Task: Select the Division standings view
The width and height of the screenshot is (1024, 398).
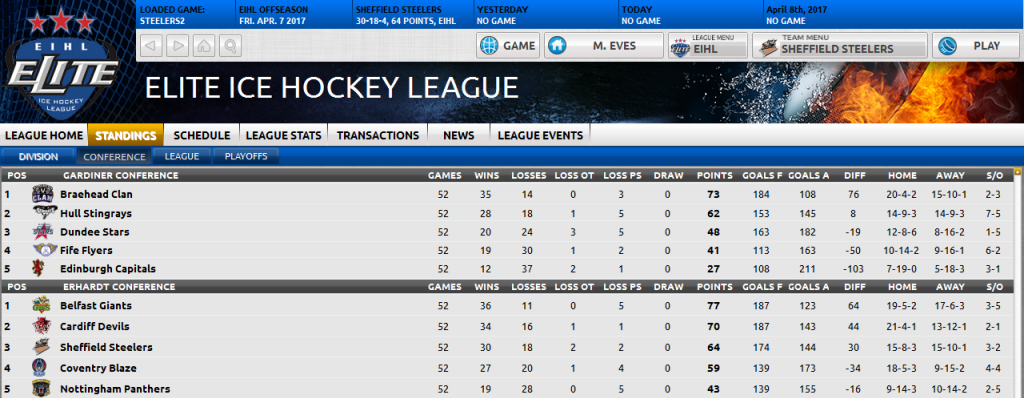Action: click(x=39, y=157)
